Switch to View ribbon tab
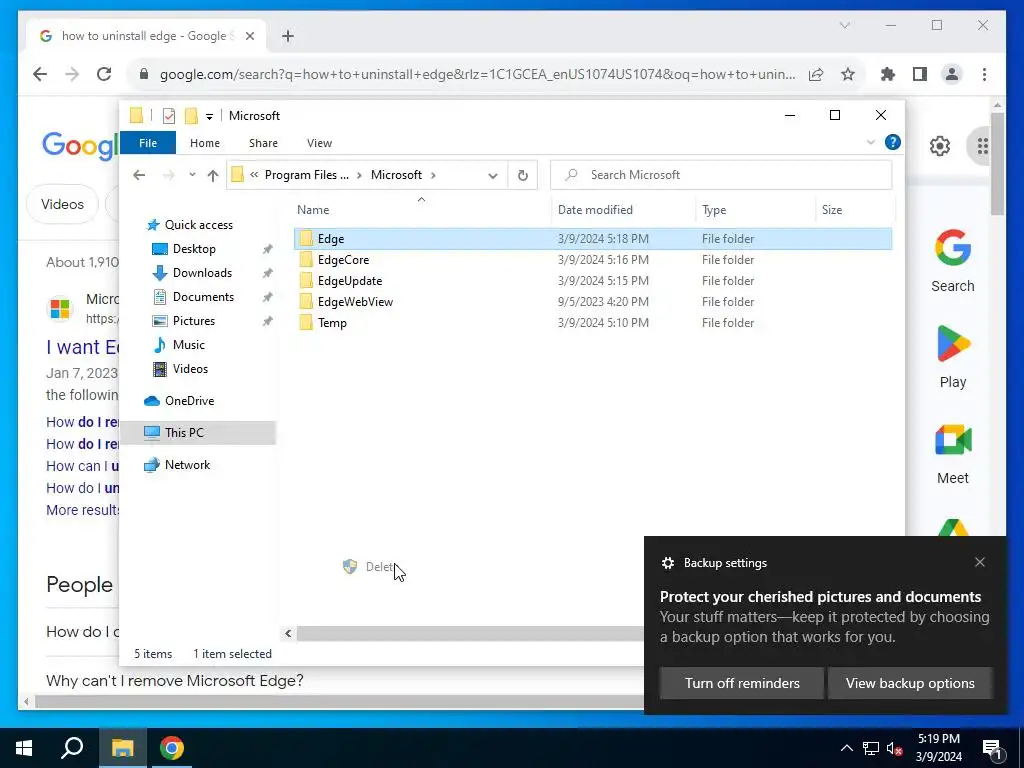 pyautogui.click(x=319, y=143)
